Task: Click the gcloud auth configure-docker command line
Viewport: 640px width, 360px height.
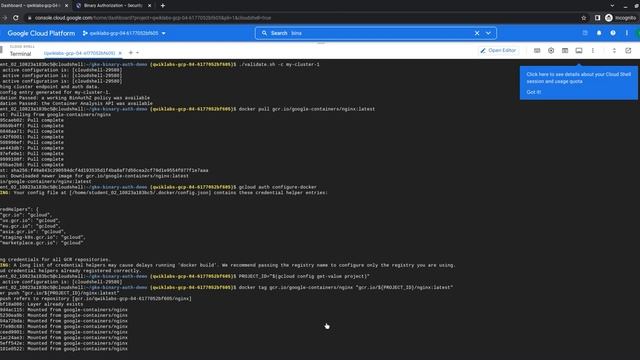Action: (x=278, y=187)
